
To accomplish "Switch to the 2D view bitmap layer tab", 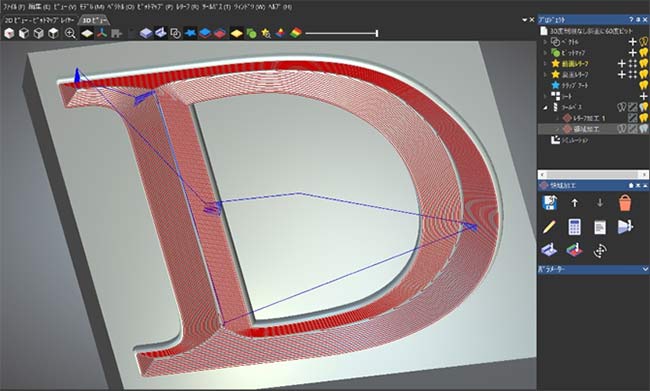I will click(x=39, y=20).
